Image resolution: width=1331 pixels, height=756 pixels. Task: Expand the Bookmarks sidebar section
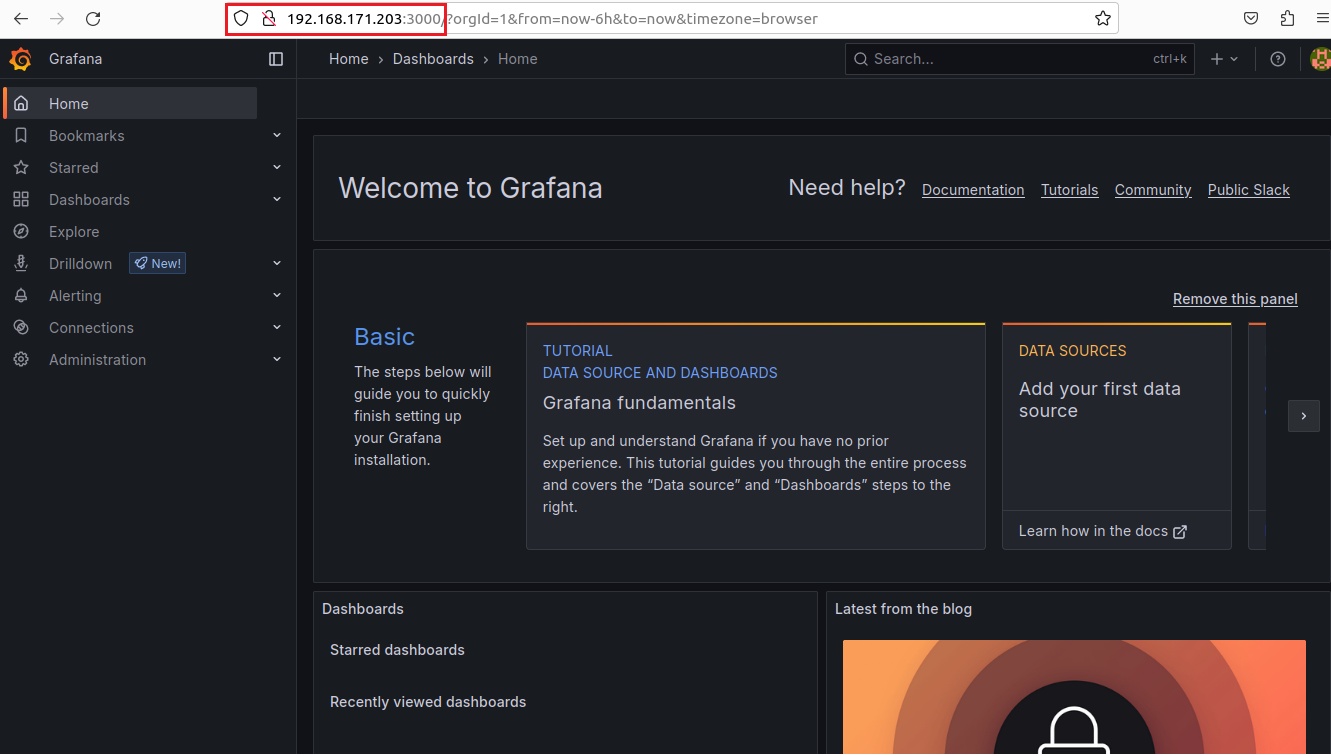[277, 136]
